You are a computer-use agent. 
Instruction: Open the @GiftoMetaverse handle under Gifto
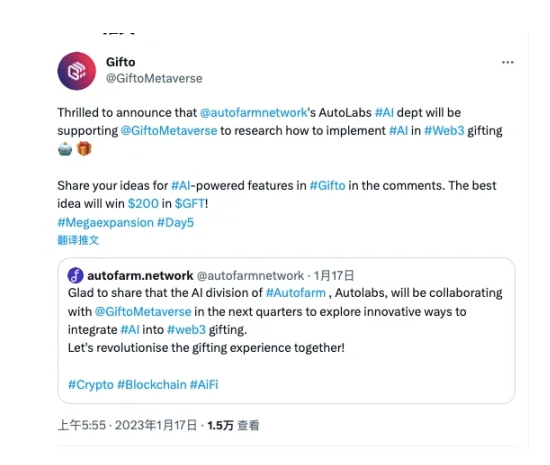(x=154, y=79)
